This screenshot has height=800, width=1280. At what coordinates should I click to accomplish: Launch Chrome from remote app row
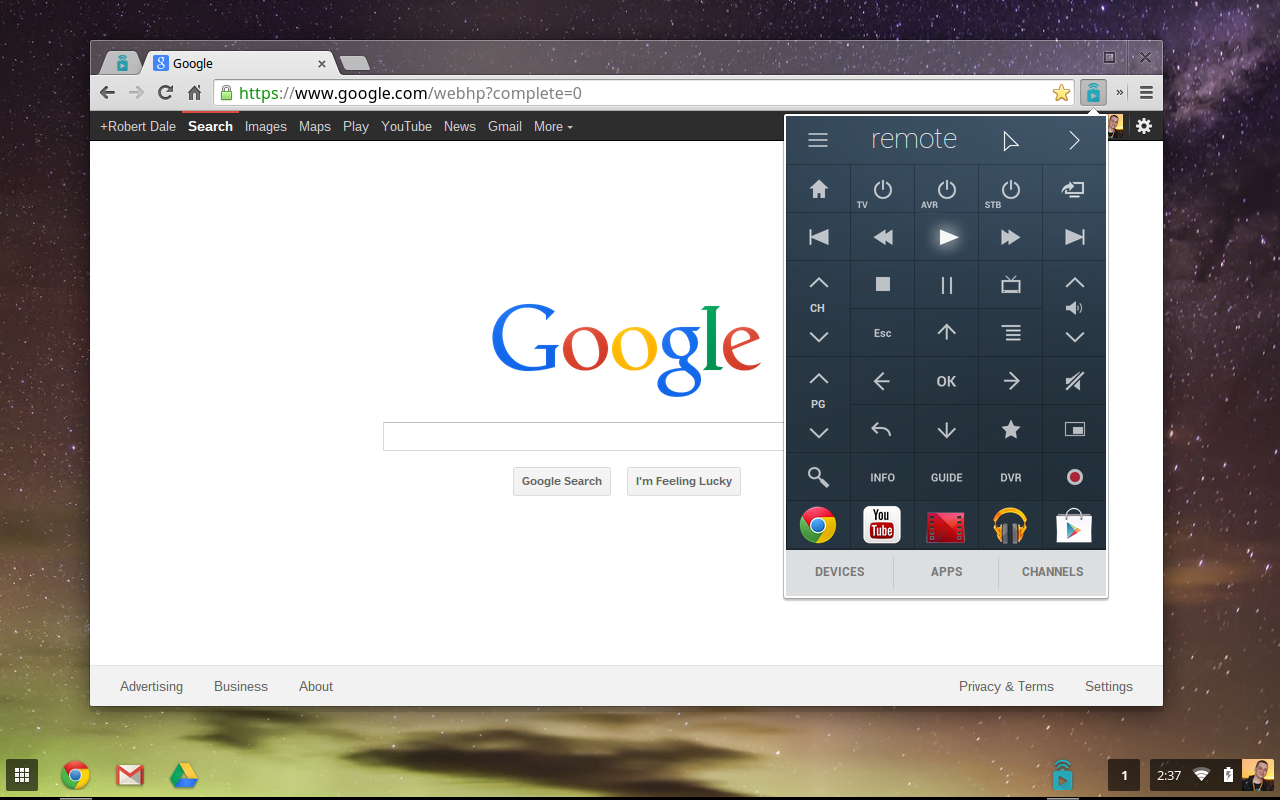tap(818, 525)
